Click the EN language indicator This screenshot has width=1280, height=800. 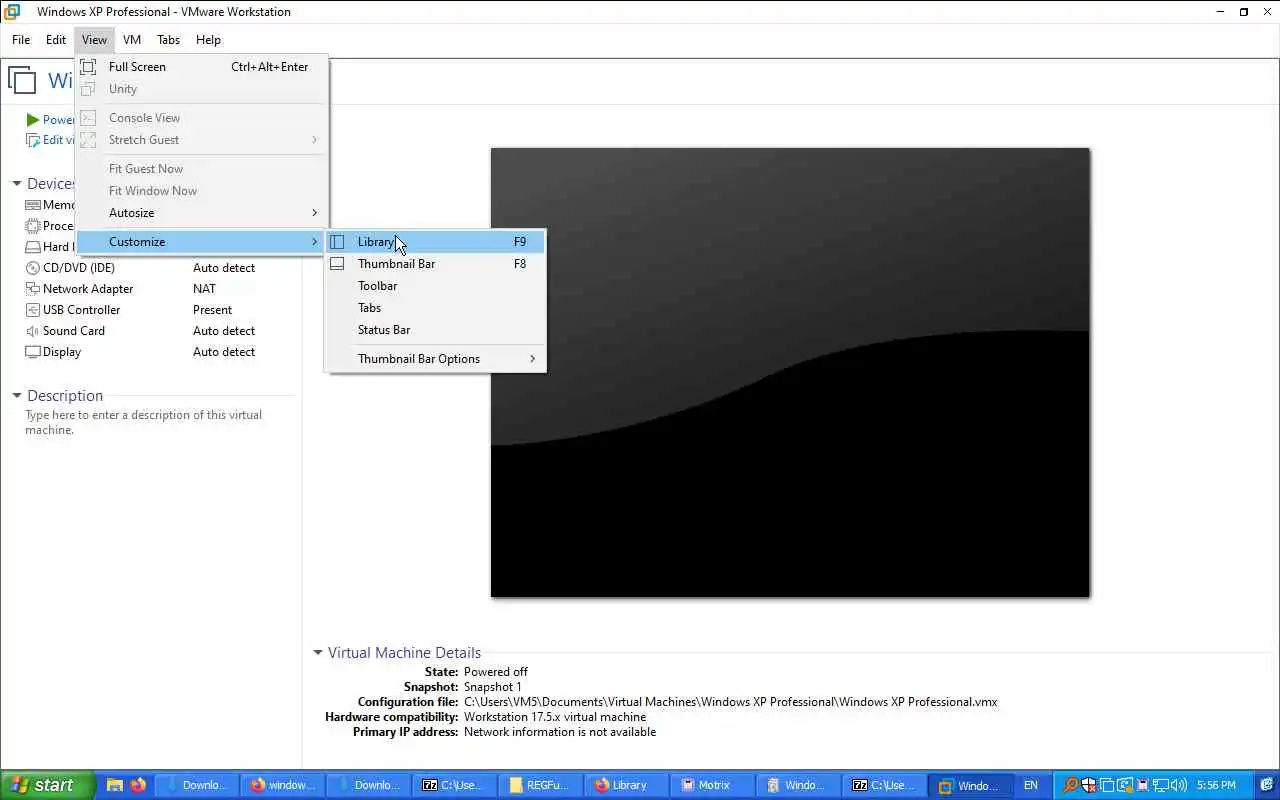coord(1030,785)
